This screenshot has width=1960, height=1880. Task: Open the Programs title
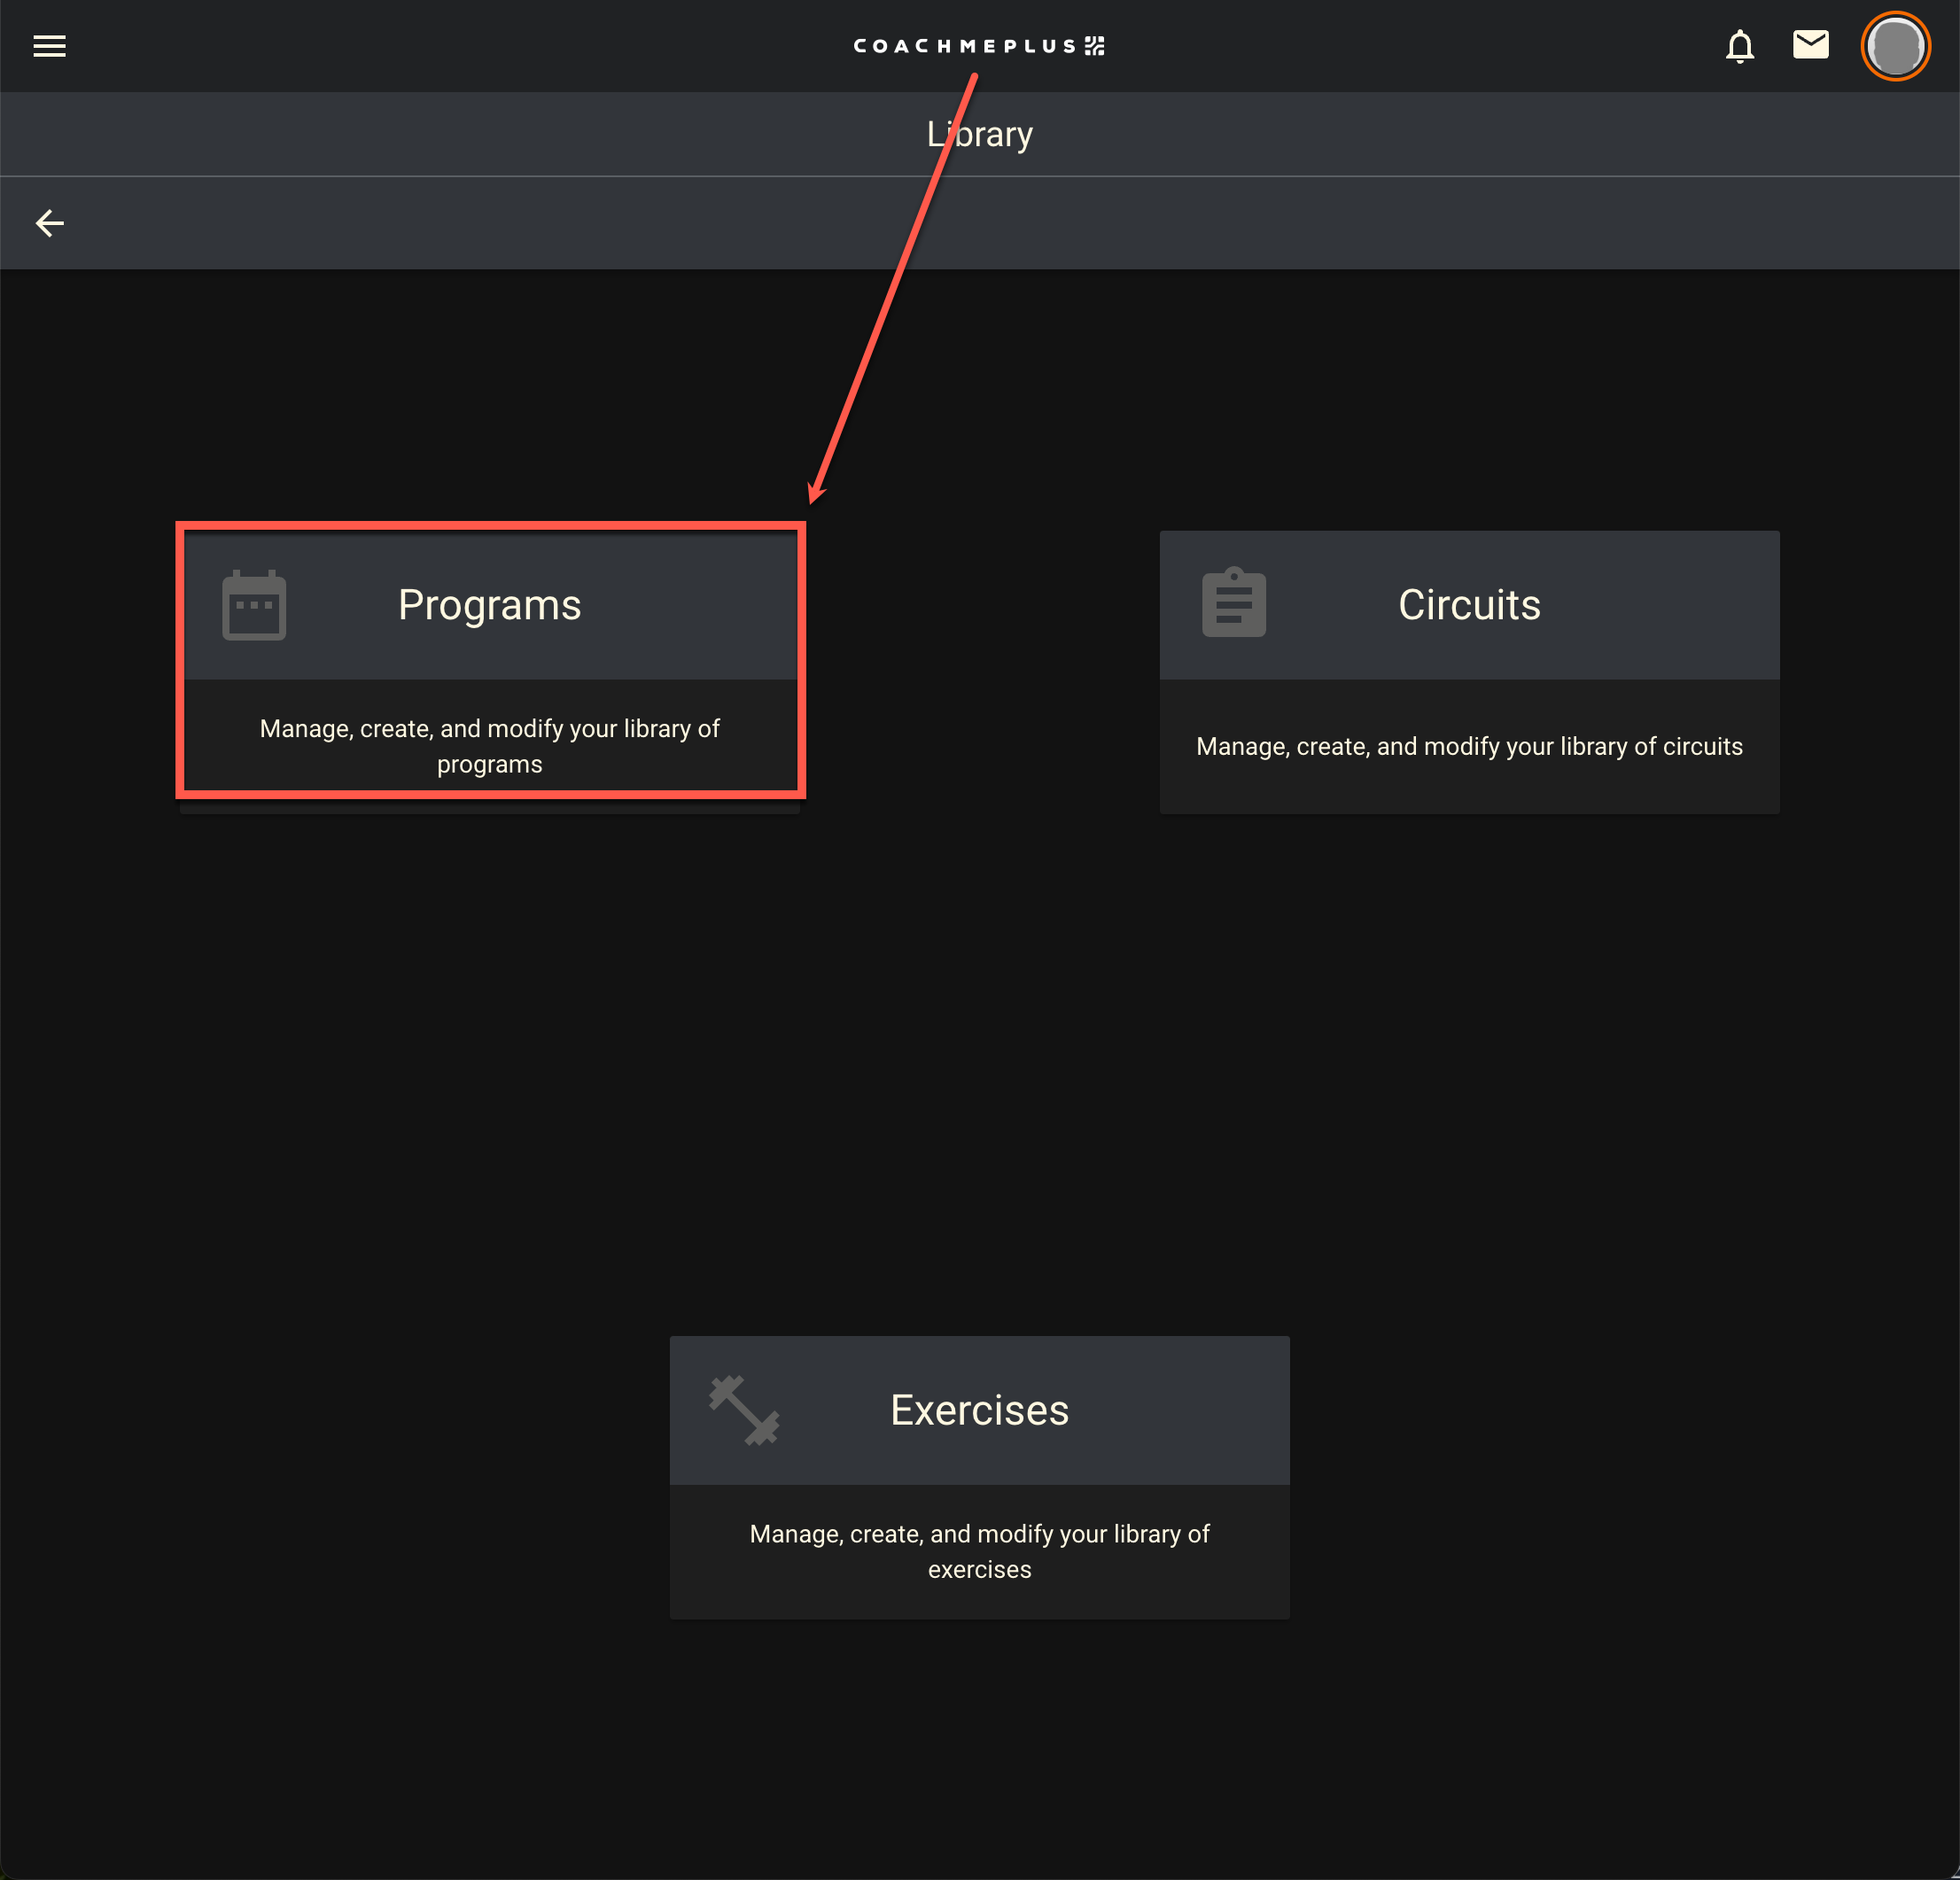click(489, 605)
